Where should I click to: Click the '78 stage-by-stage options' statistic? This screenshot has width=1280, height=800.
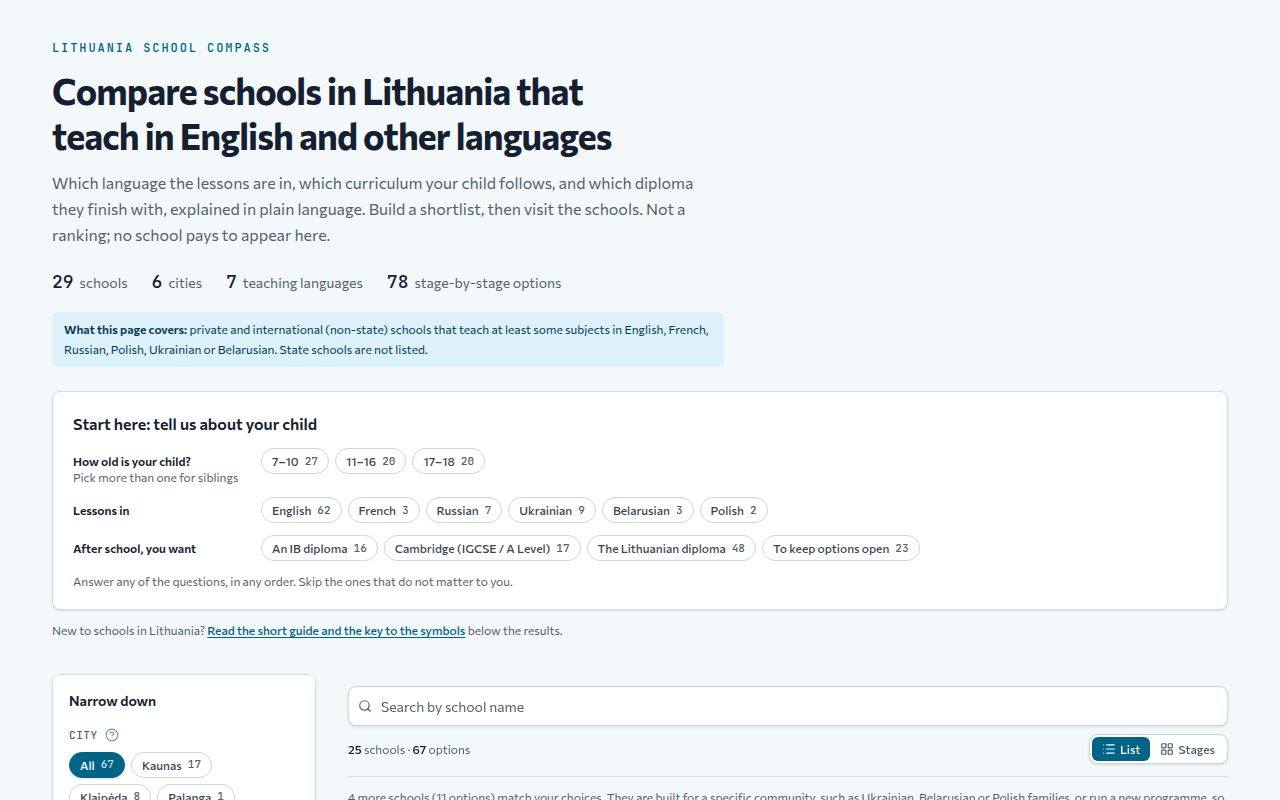(x=474, y=282)
